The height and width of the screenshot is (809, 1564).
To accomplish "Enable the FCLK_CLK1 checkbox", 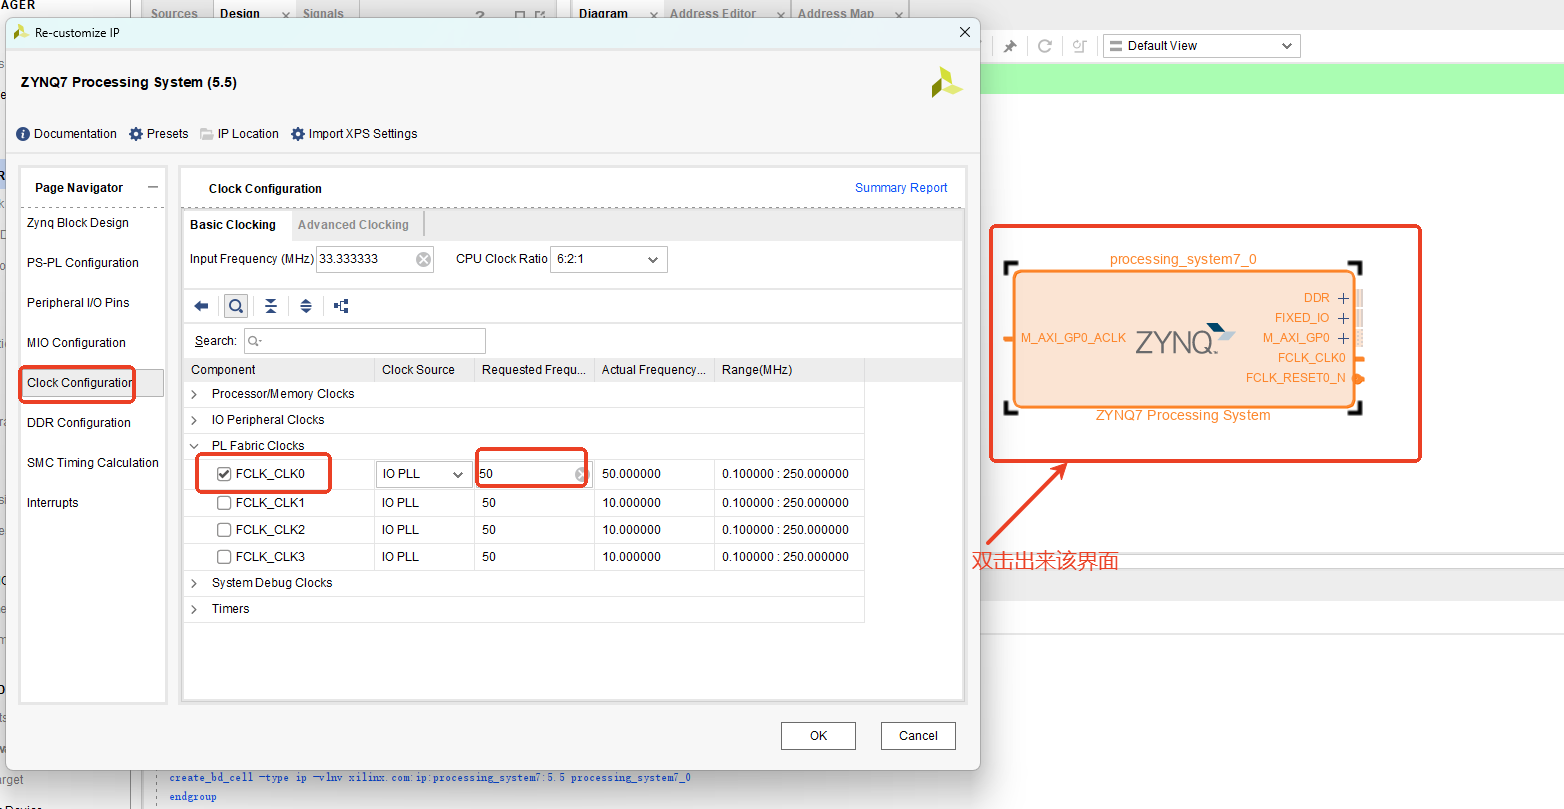I will point(224,503).
